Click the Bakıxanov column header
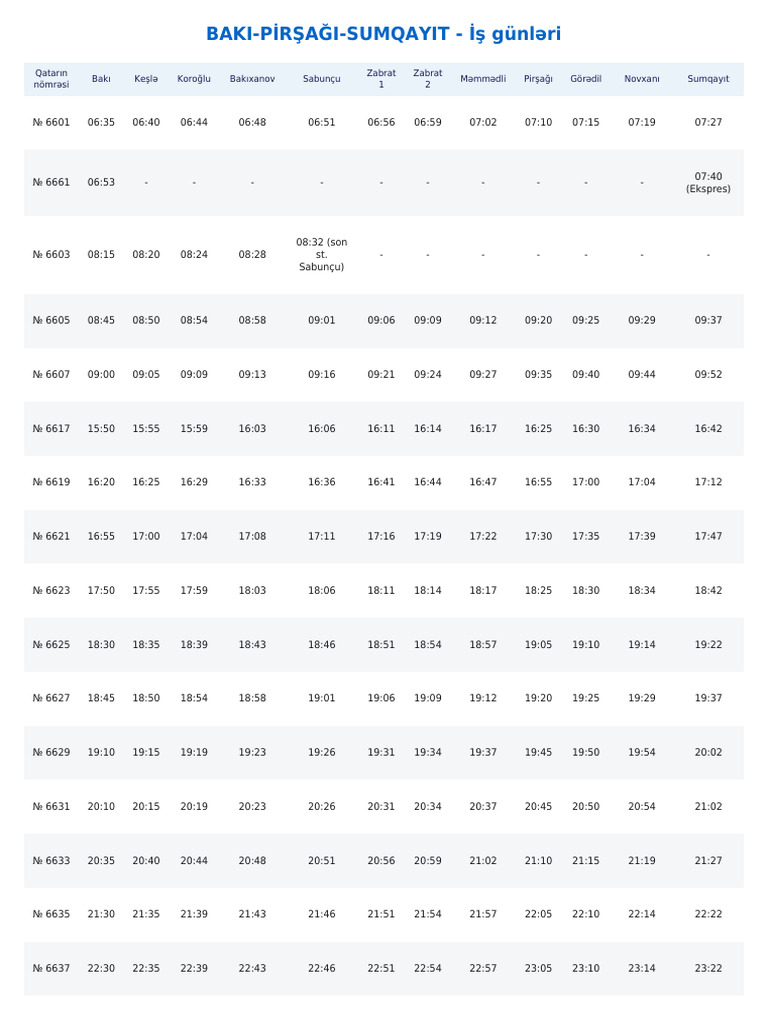 252,79
